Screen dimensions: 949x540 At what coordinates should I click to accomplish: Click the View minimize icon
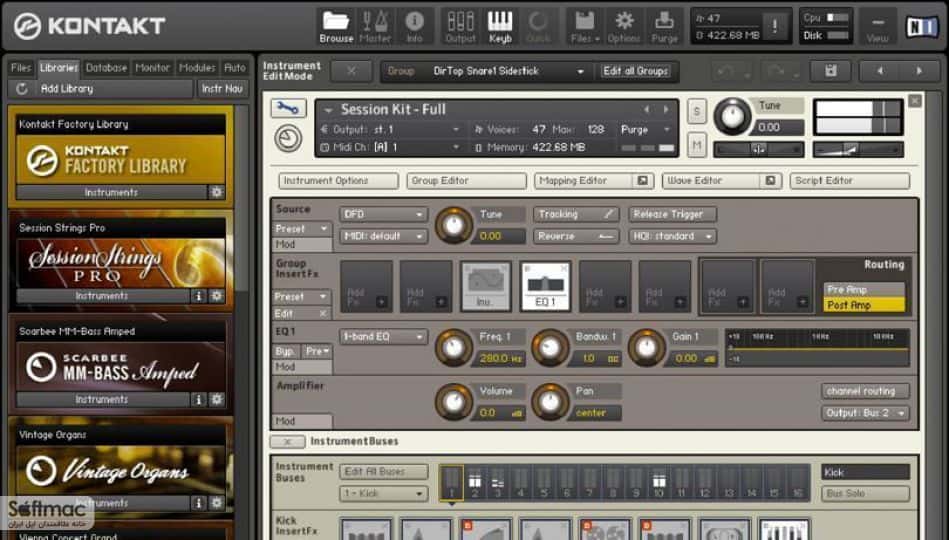[x=878, y=27]
